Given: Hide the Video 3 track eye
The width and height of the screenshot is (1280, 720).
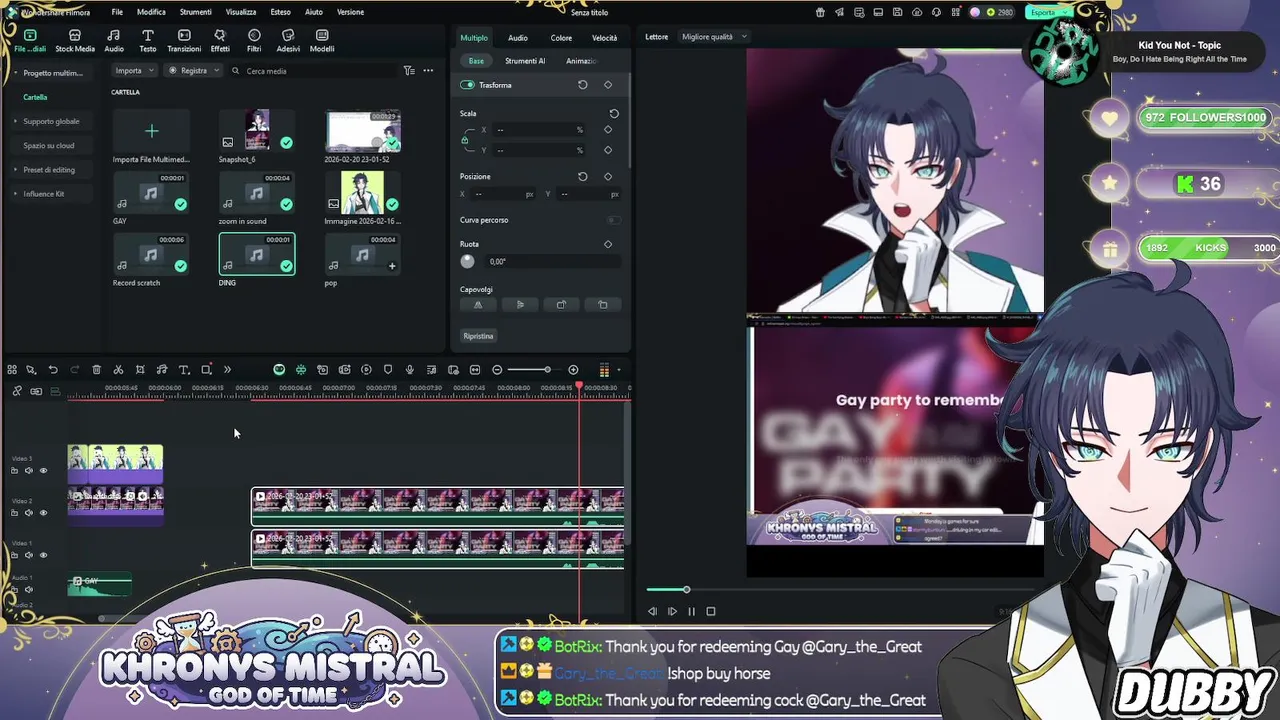Looking at the screenshot, I should point(43,471).
